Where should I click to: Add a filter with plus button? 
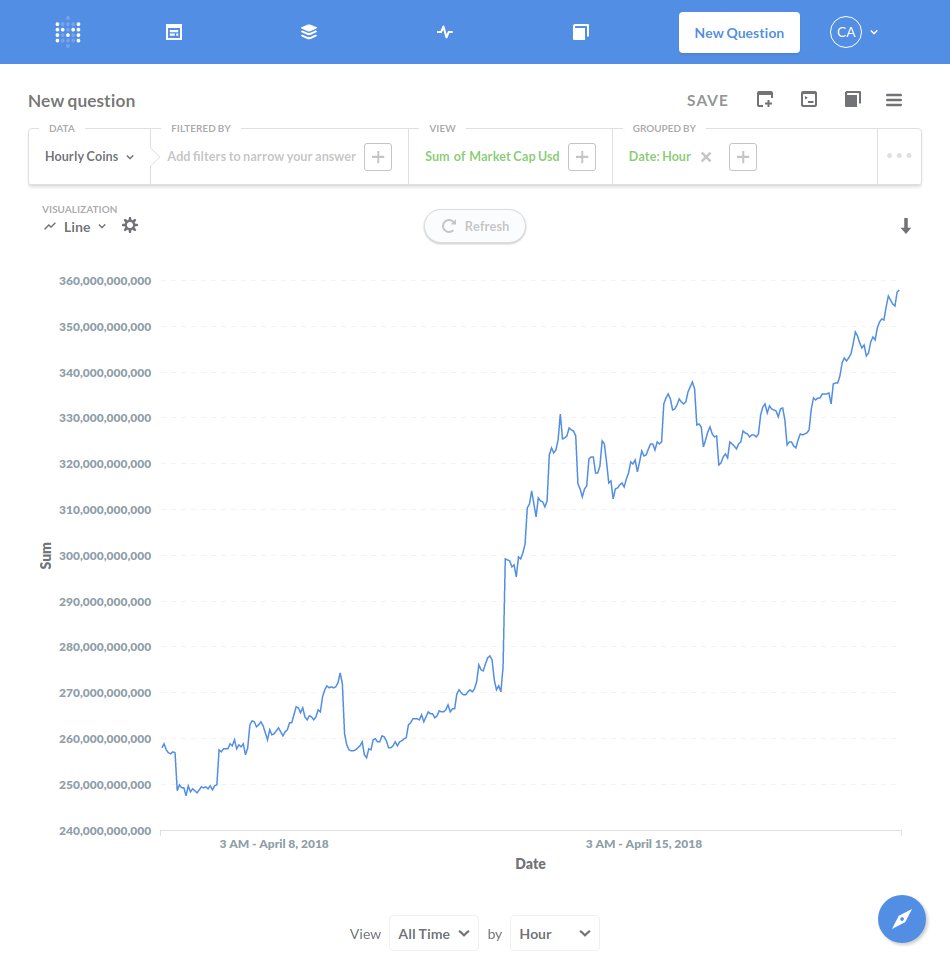tap(378, 157)
